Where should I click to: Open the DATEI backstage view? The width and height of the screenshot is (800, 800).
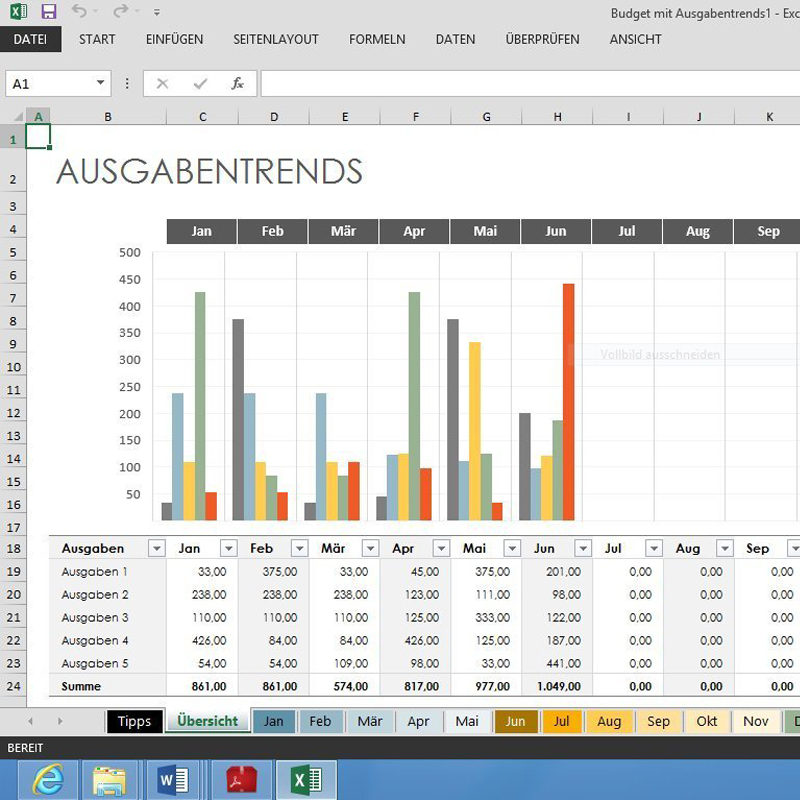tap(31, 39)
